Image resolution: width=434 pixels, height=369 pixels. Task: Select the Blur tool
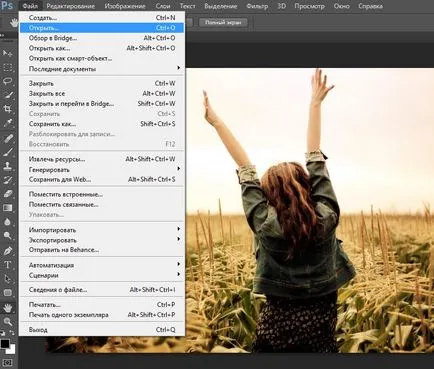[x=7, y=222]
